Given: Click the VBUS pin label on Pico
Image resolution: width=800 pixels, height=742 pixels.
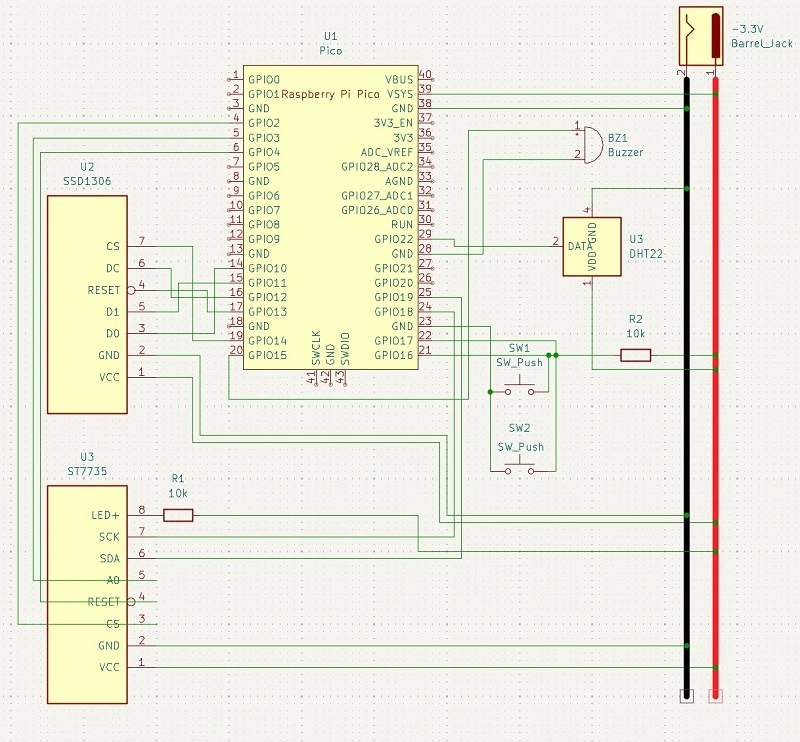Looking at the screenshot, I should [x=399, y=79].
